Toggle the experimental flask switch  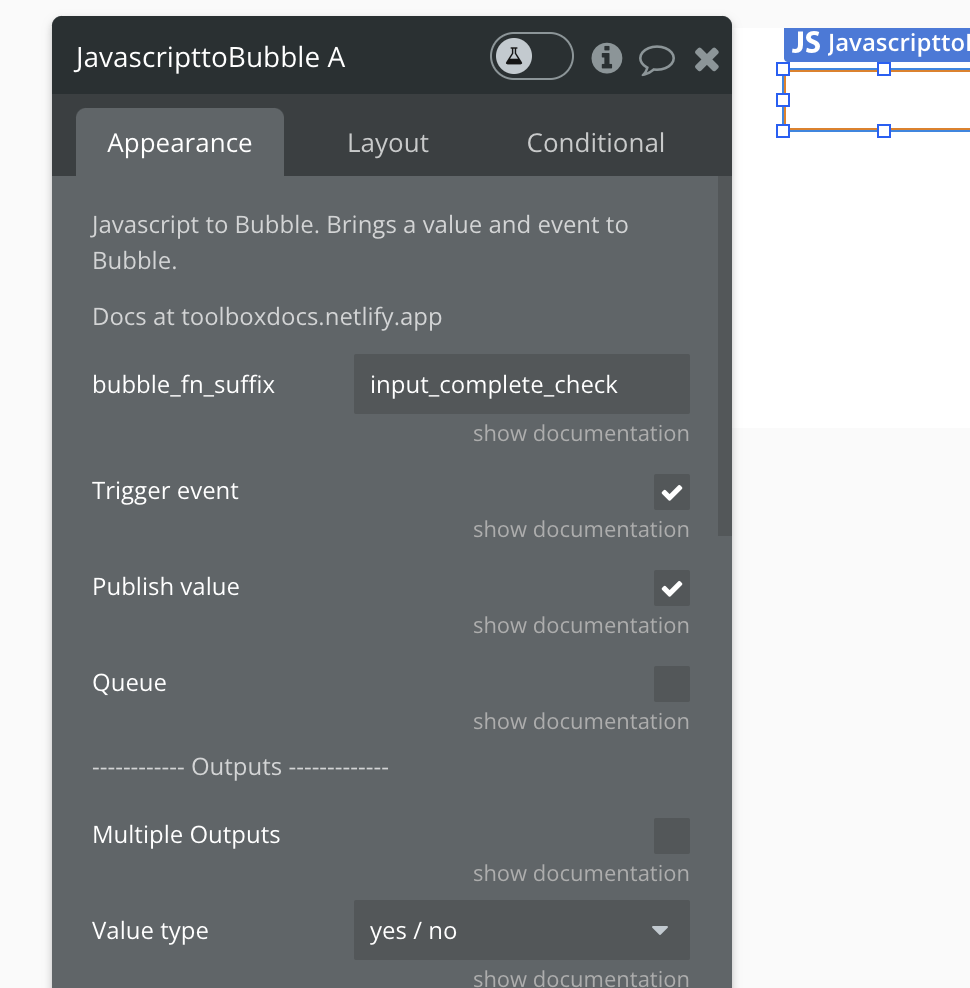pos(531,57)
